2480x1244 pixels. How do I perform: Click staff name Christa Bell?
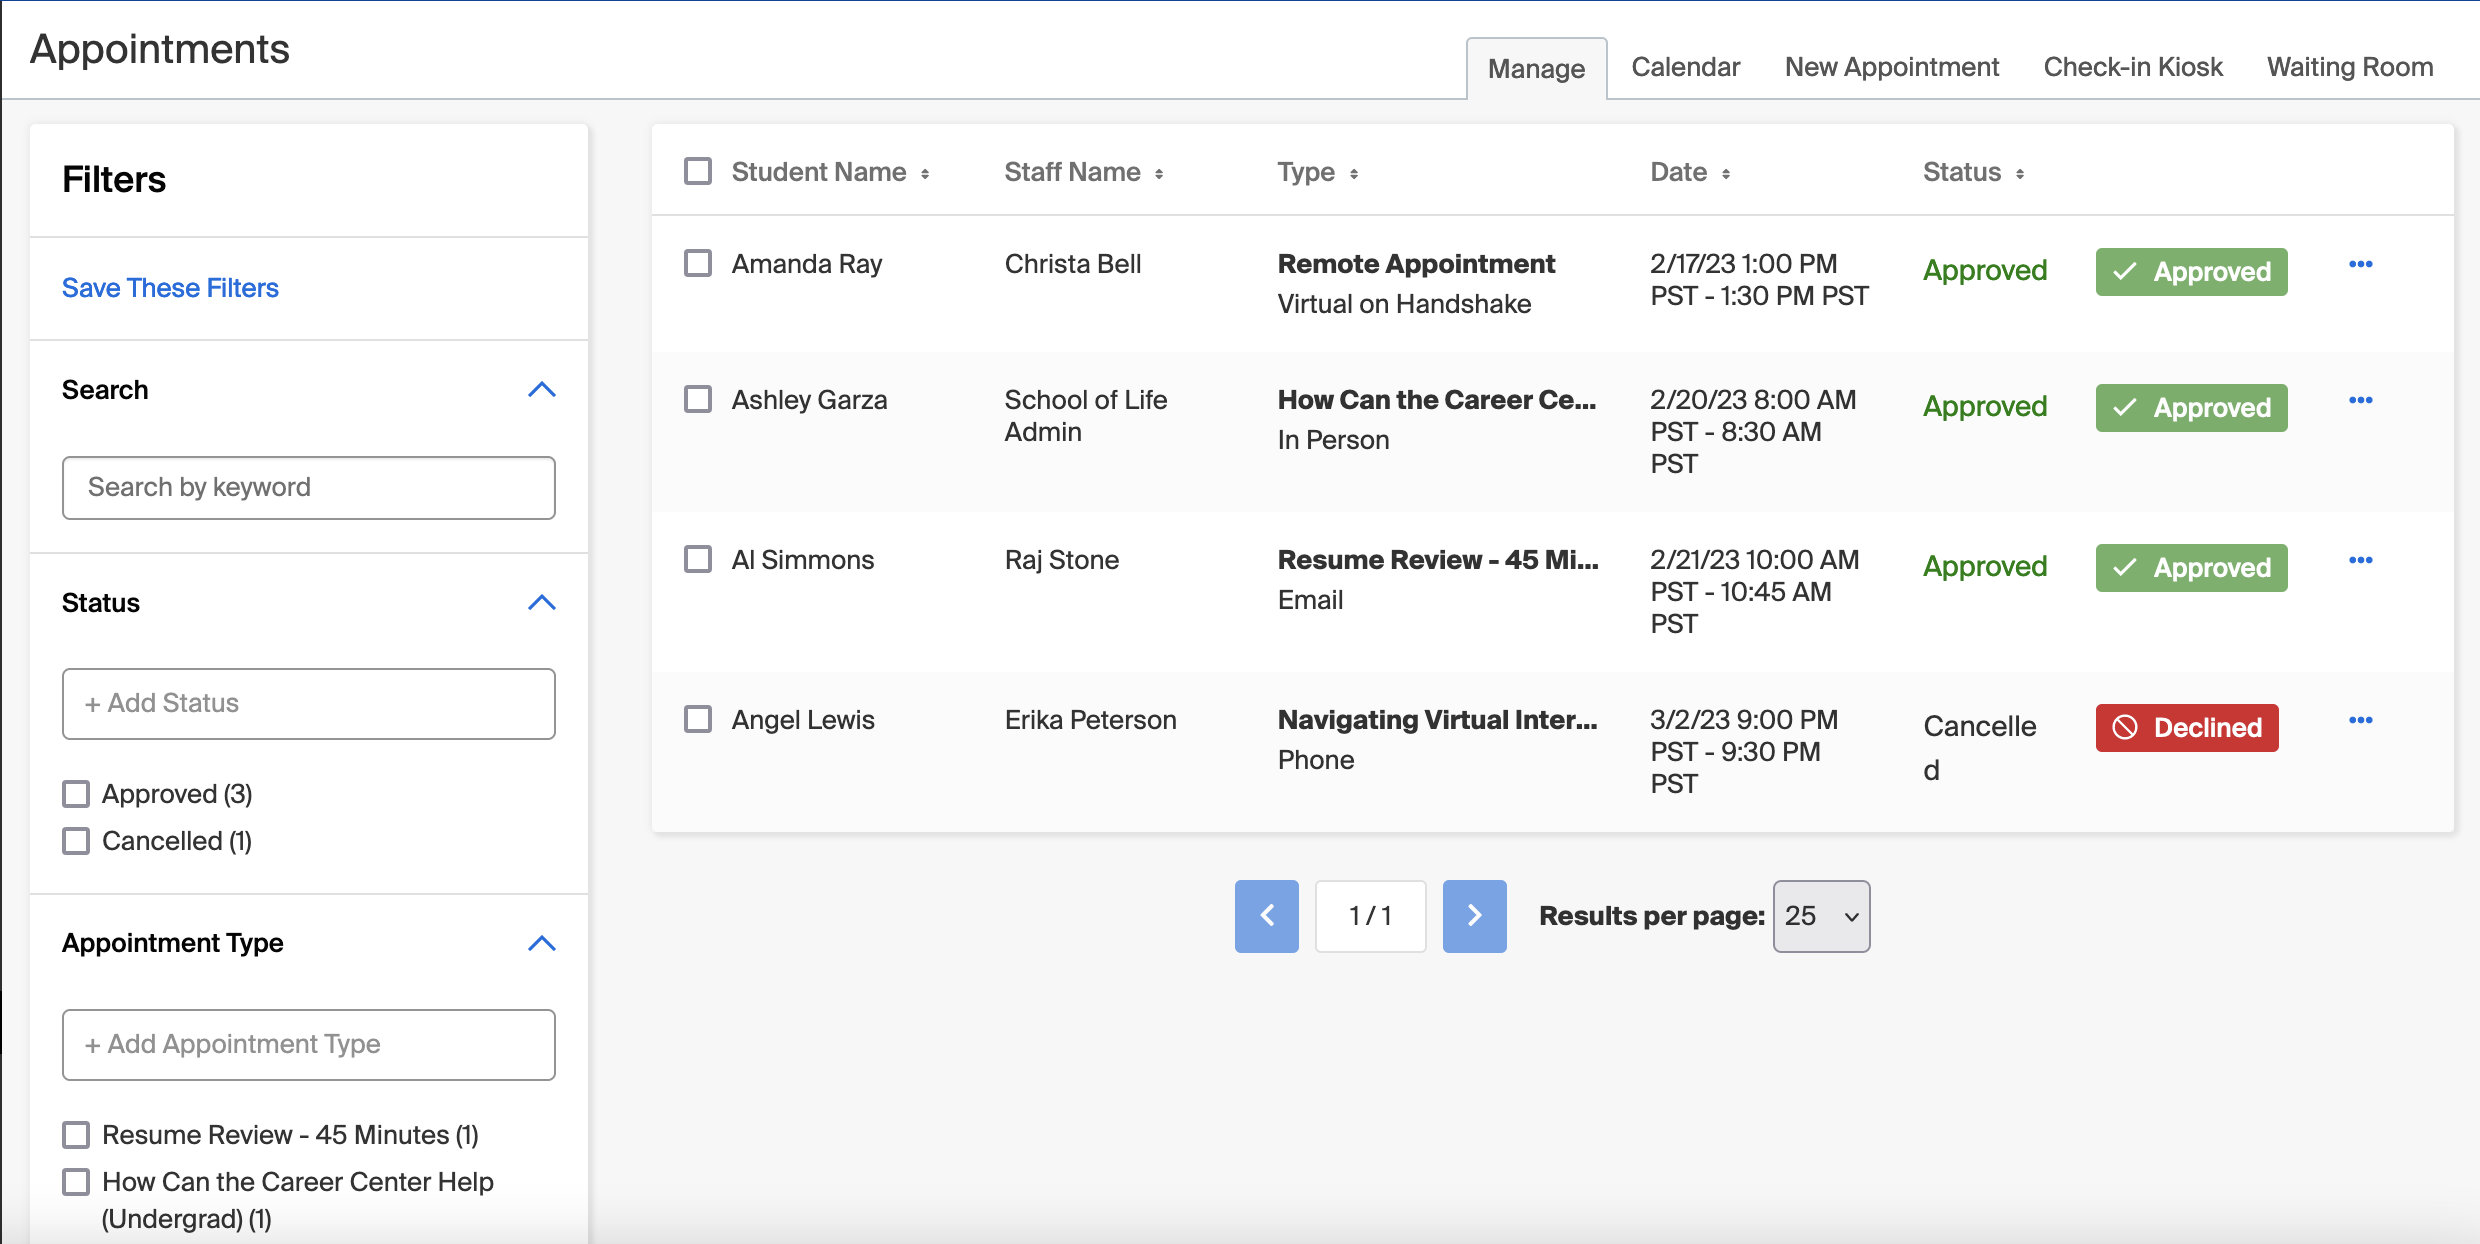click(1073, 264)
